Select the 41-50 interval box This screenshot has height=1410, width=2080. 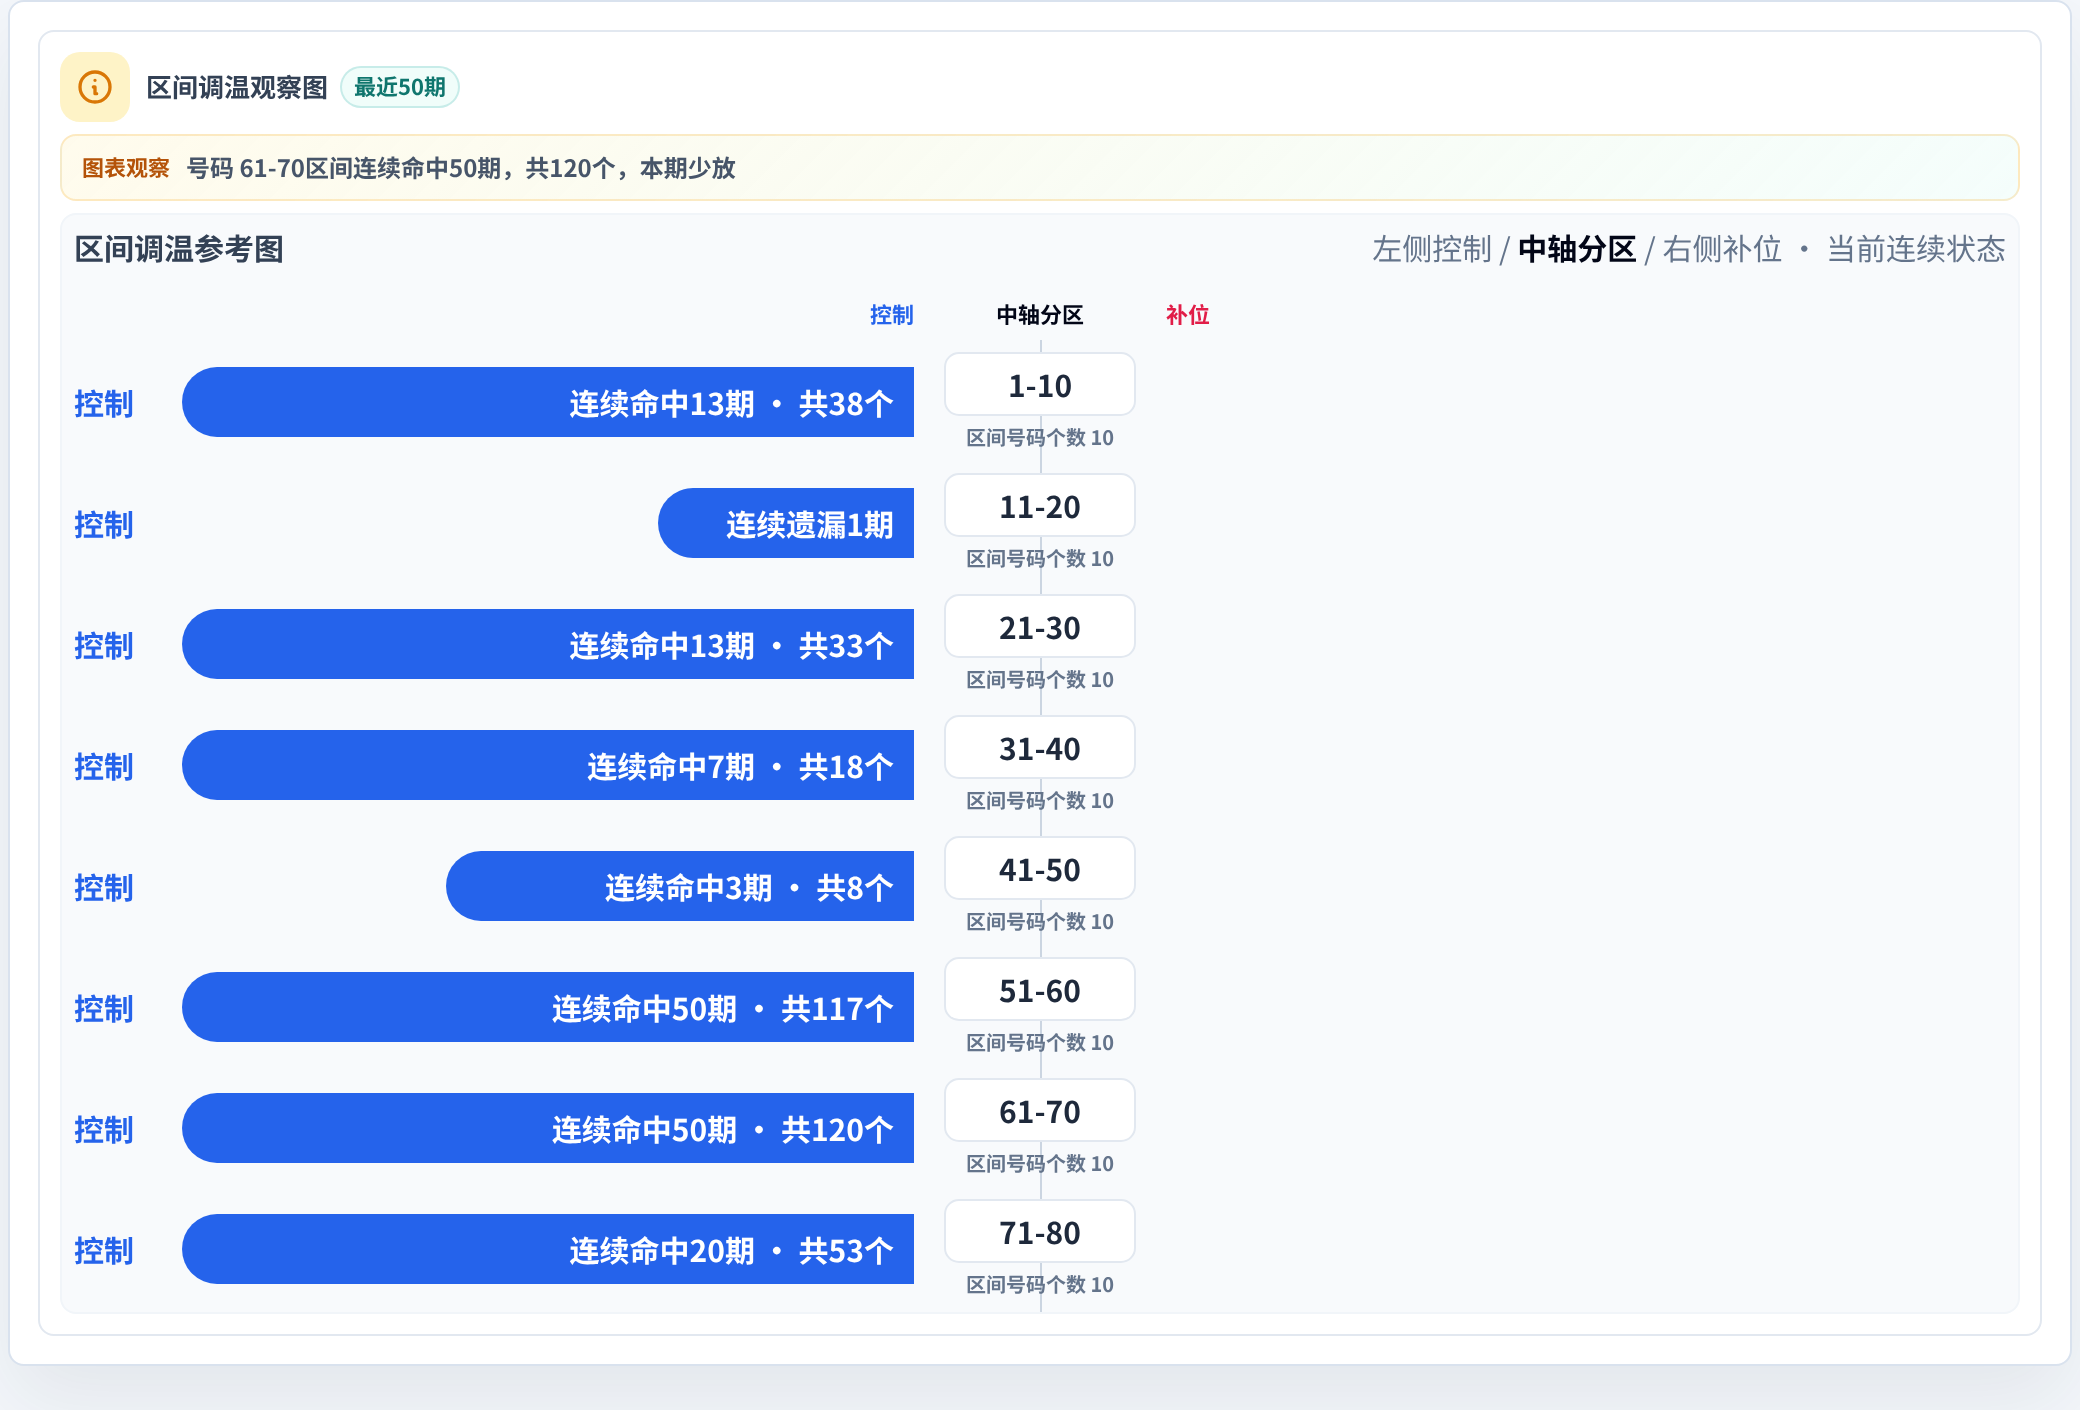pos(1040,869)
